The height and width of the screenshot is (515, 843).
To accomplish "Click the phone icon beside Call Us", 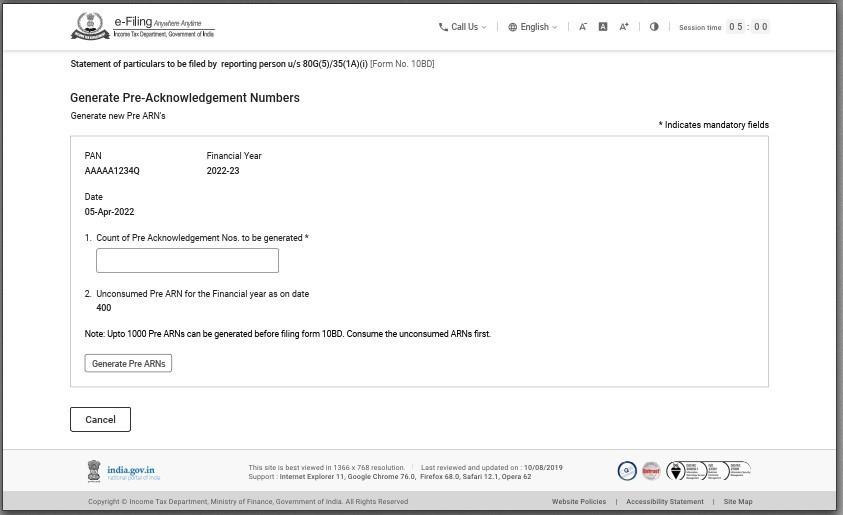I will click(x=443, y=27).
